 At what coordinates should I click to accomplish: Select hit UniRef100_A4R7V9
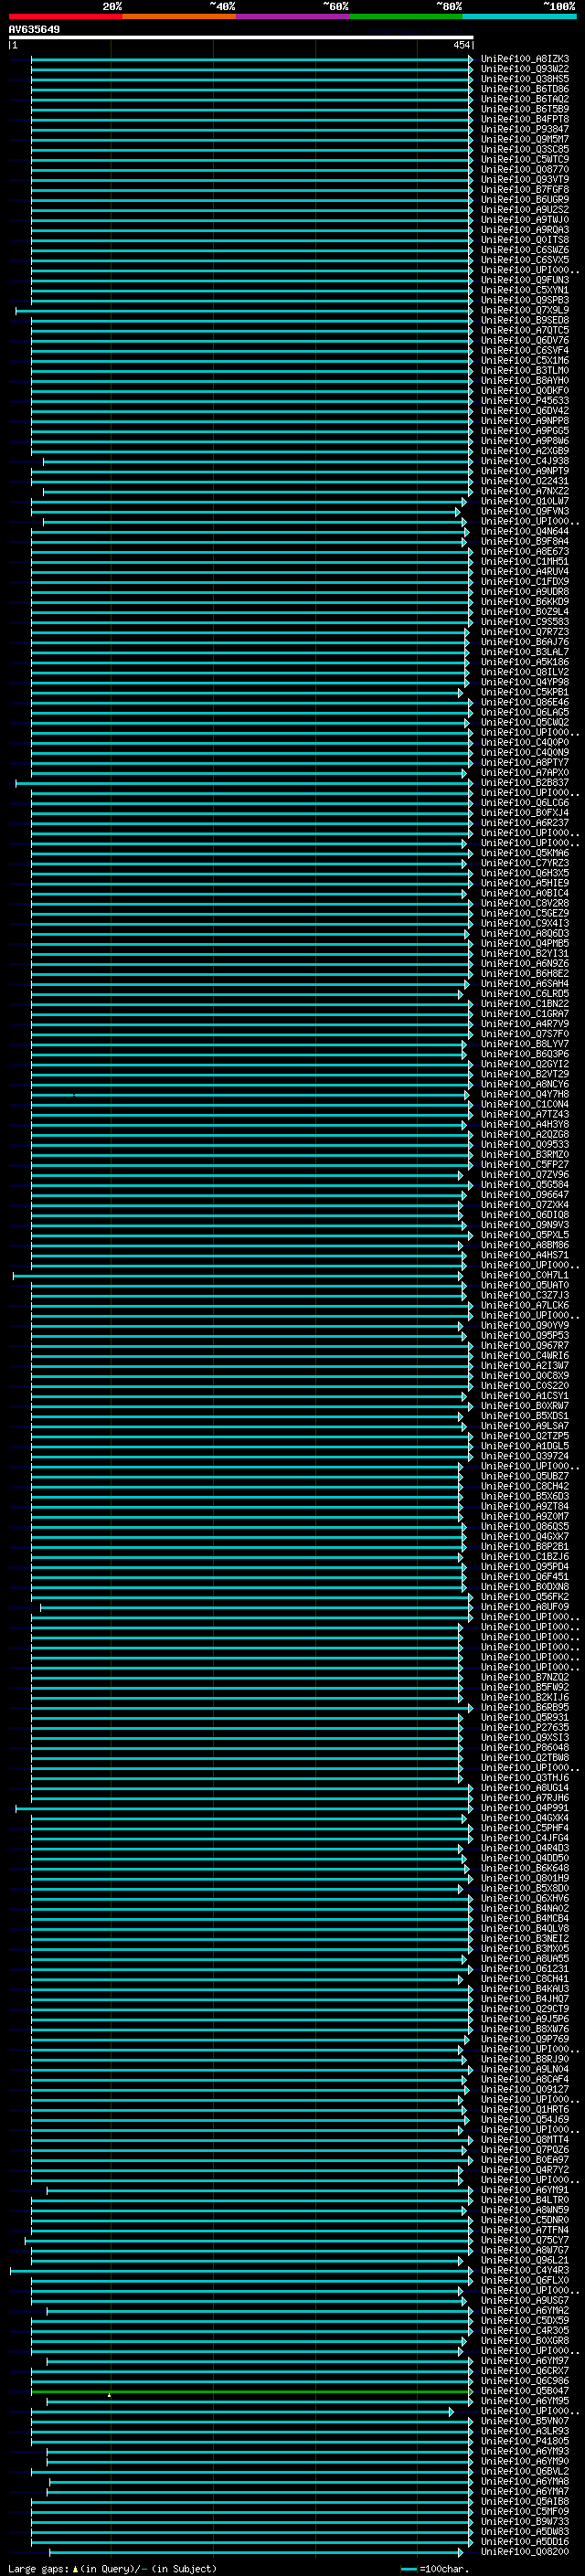[525, 1023]
